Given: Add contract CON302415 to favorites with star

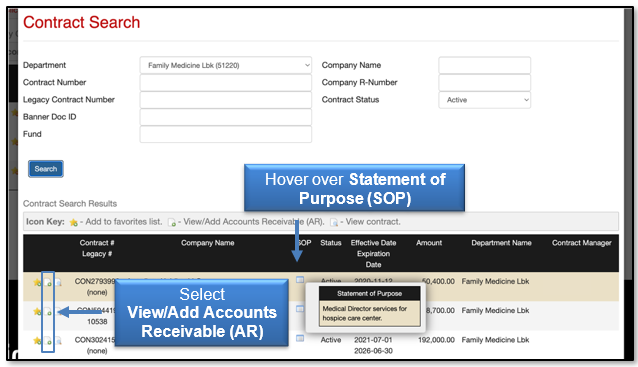Looking at the screenshot, I should pos(37,341).
